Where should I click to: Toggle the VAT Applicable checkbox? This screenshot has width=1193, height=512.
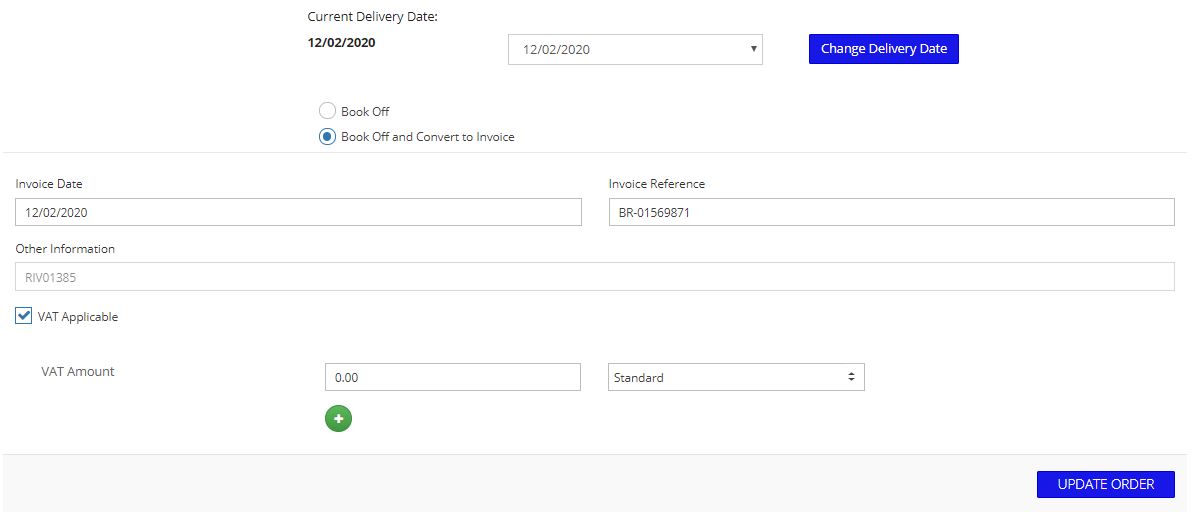tap(24, 316)
